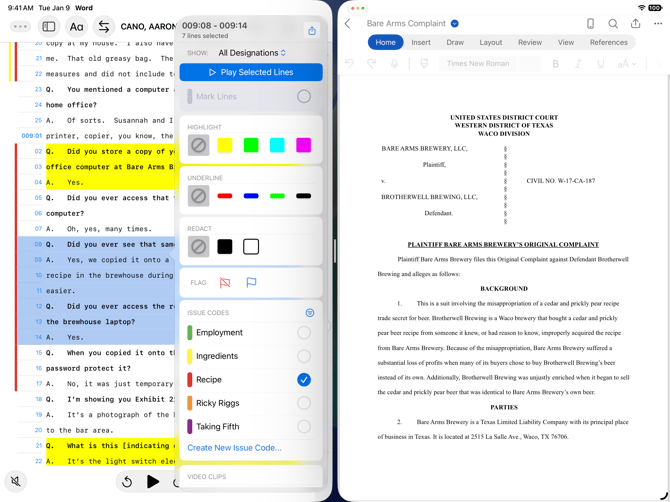Toggle the sidebar panel icon
This screenshot has width=670, height=502.
[49, 26]
